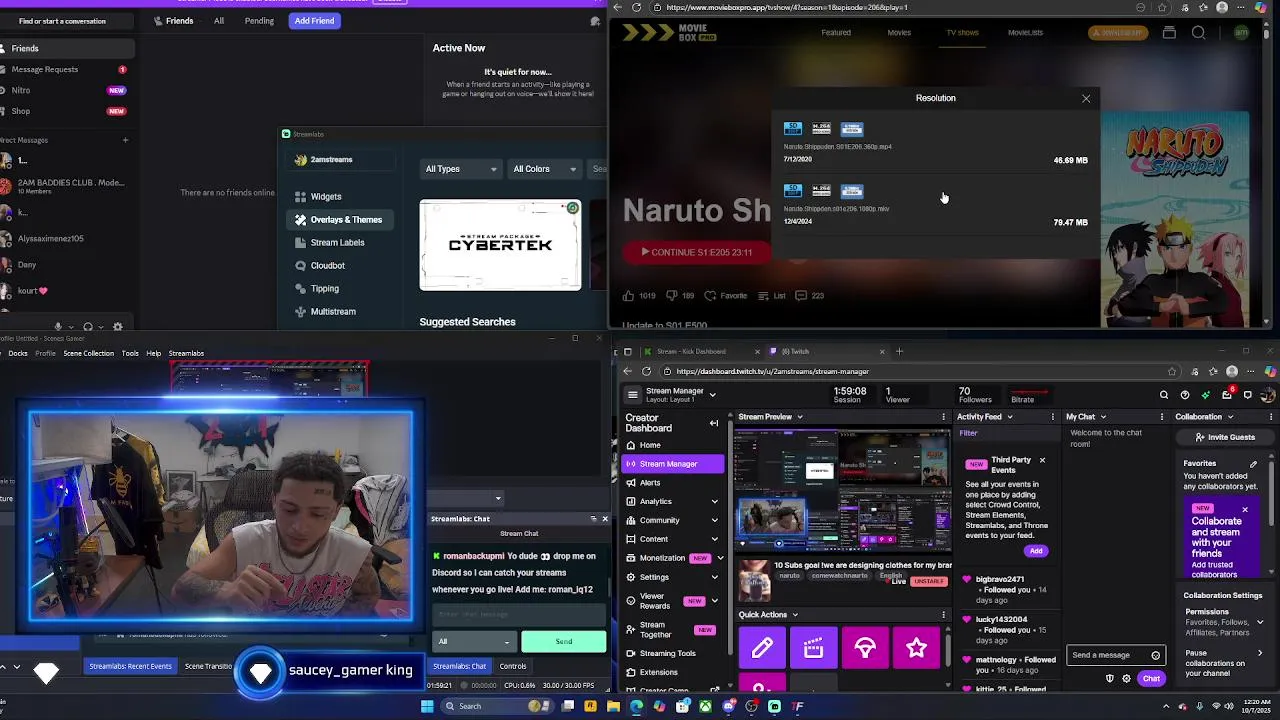
Task: Expand the All Colors filter dropdown
Action: click(544, 169)
